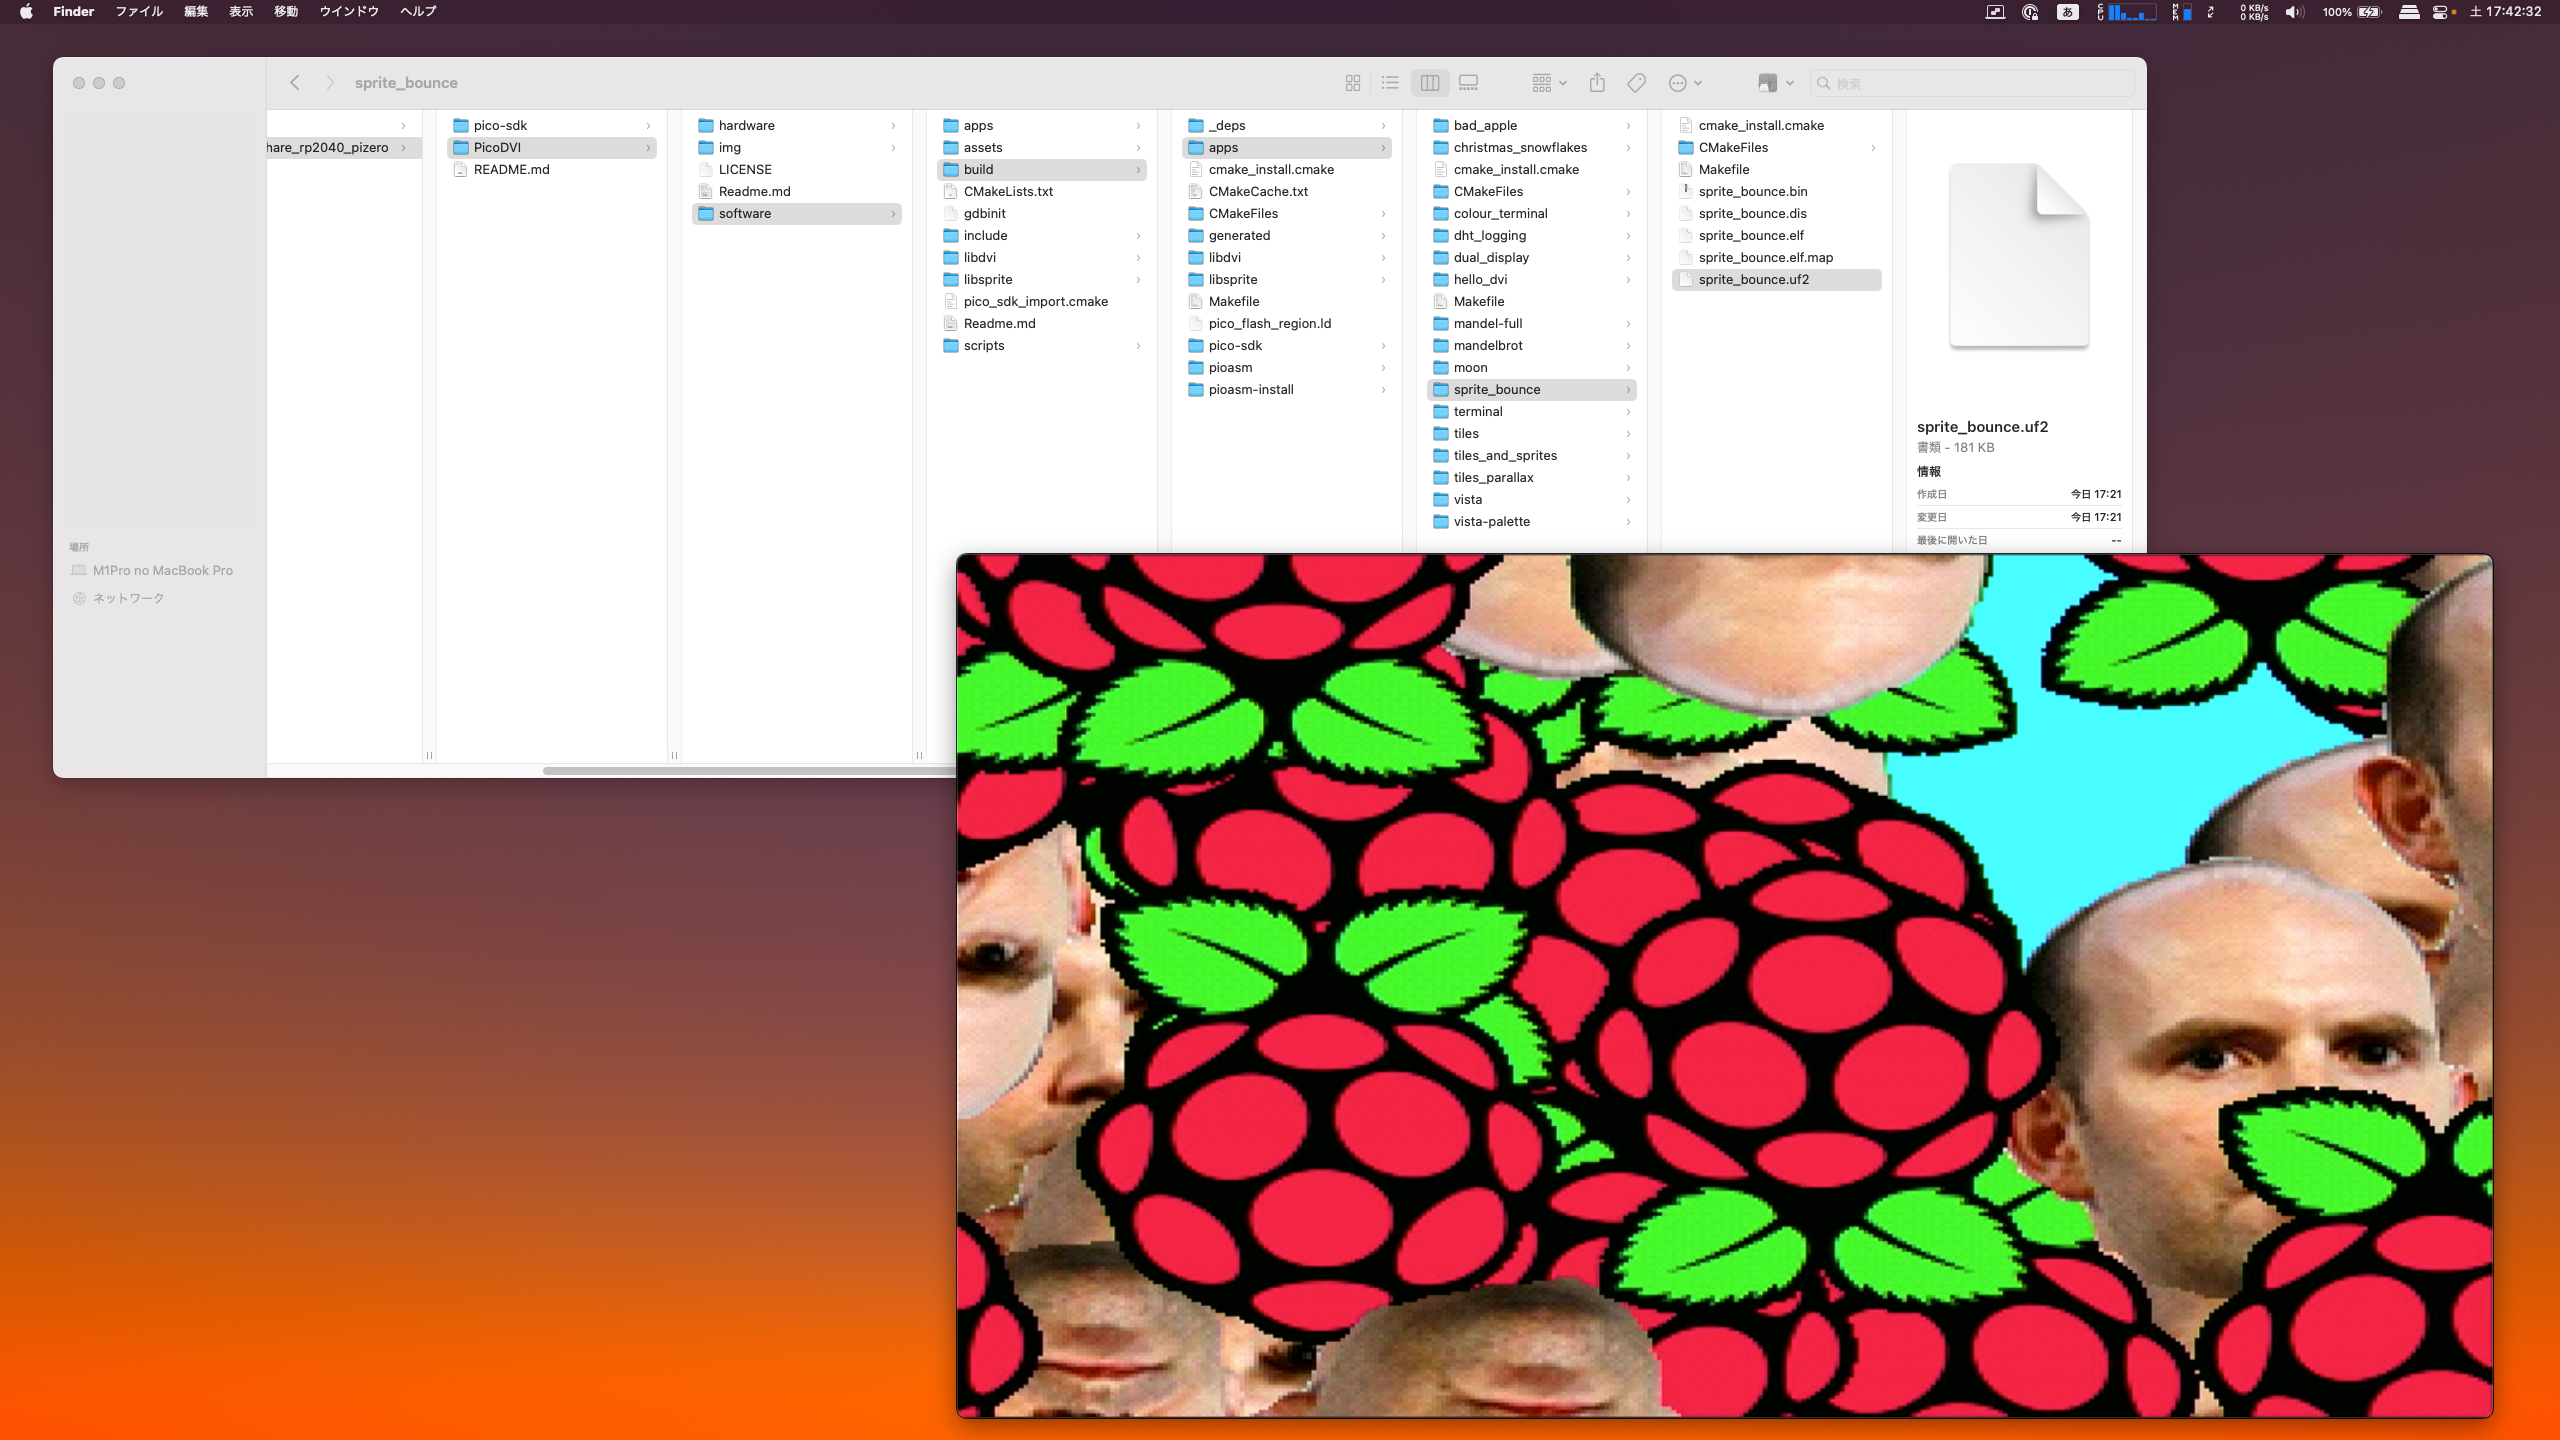Click the Tag icon in Finder toolbar
Image resolution: width=2560 pixels, height=1440 pixels.
point(1637,83)
